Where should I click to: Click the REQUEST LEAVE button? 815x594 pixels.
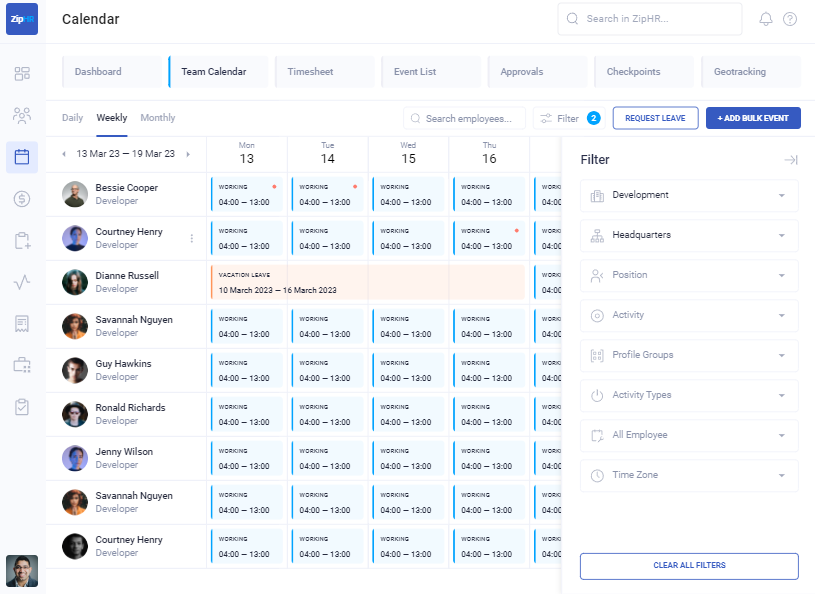655,117
